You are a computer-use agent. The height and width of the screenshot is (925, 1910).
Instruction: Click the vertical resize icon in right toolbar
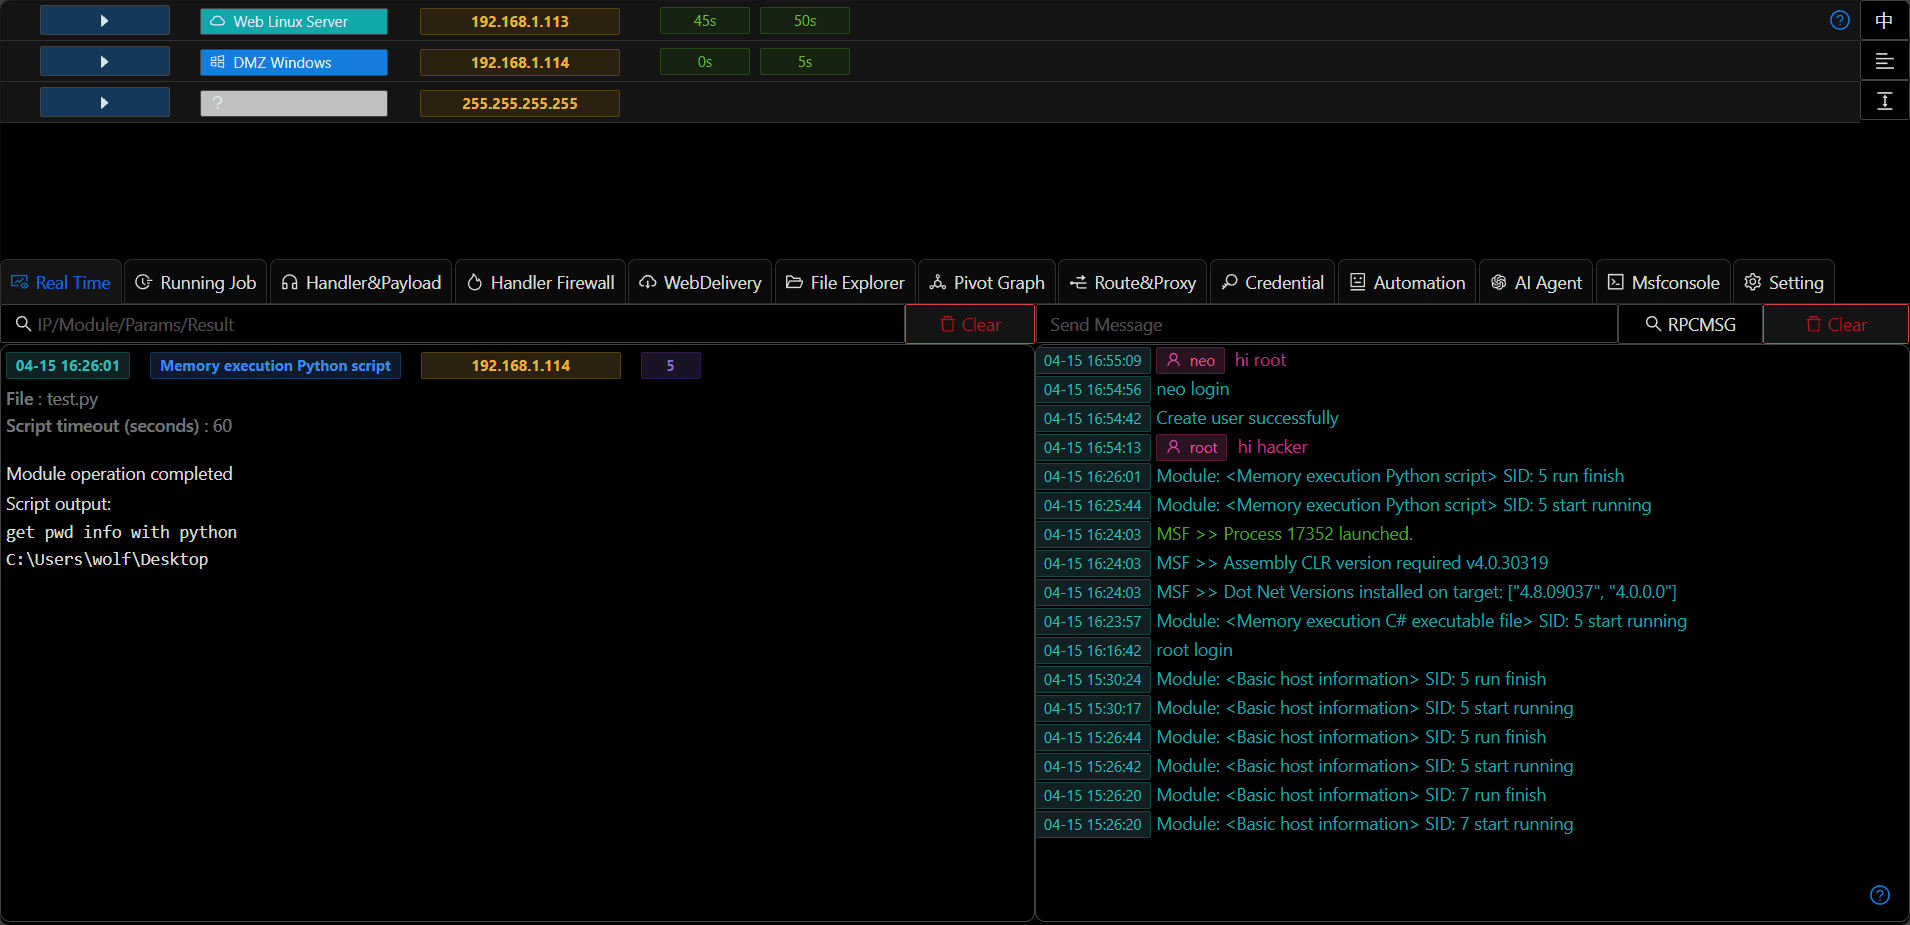point(1884,101)
